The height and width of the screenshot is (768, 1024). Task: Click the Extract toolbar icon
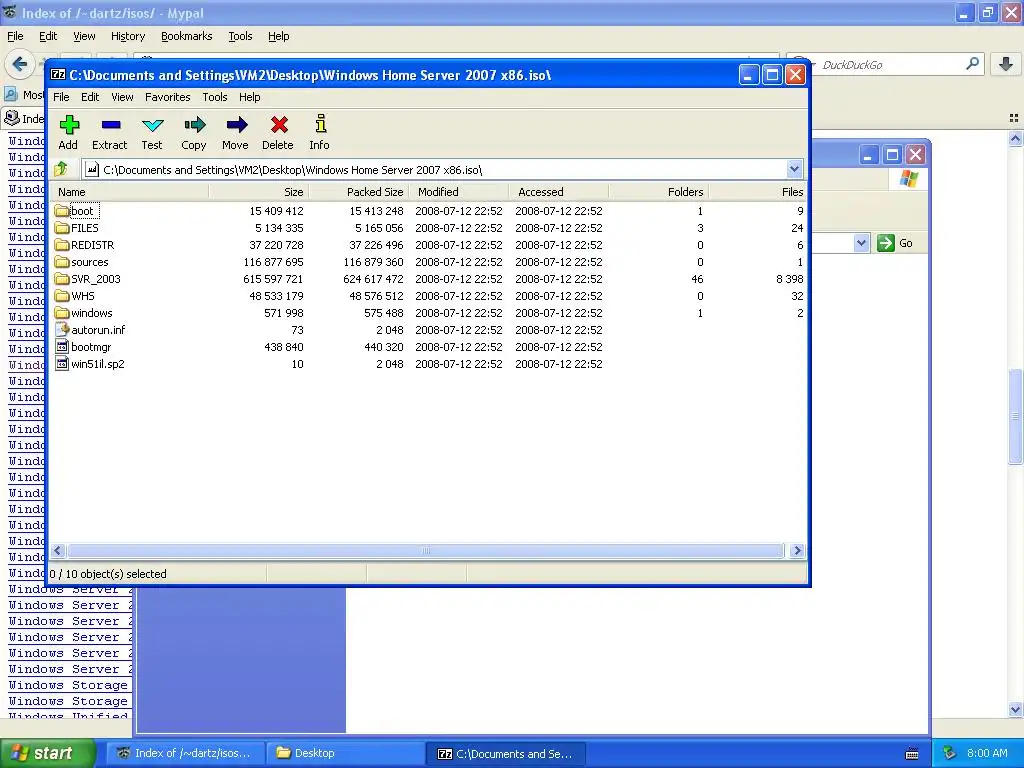[x=110, y=133]
